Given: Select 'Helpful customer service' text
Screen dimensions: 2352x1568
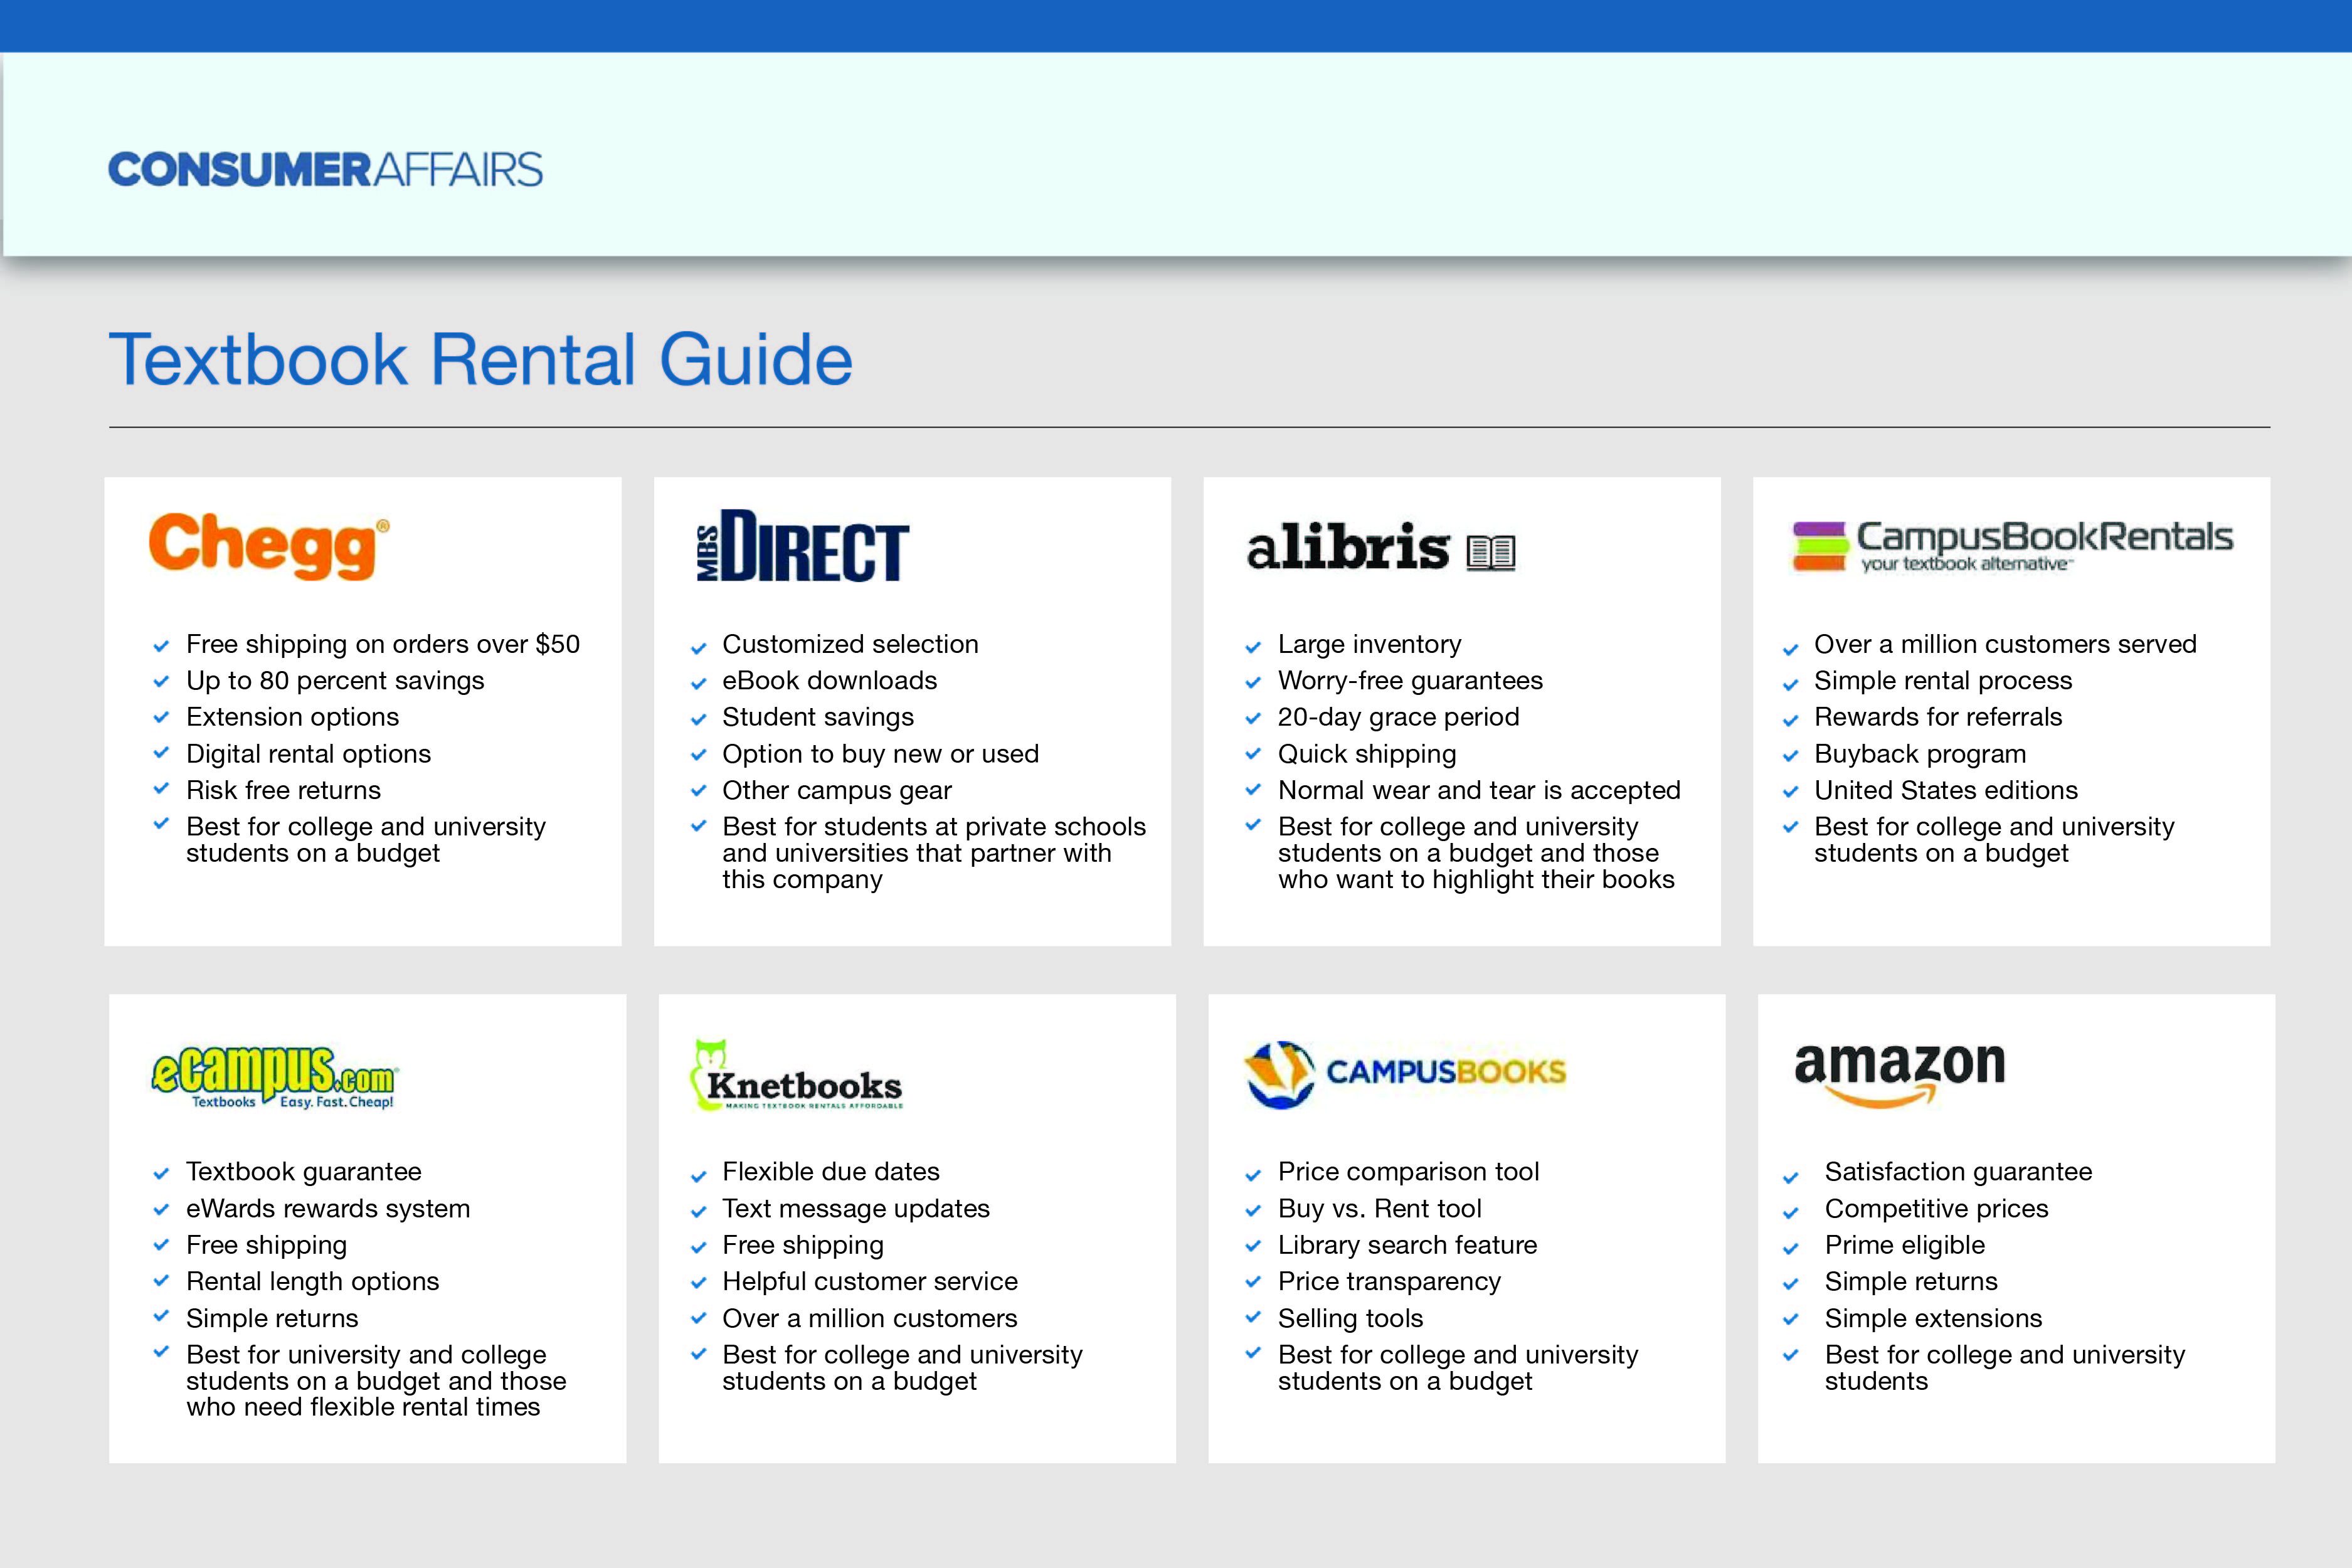Looking at the screenshot, I should 870,1281.
